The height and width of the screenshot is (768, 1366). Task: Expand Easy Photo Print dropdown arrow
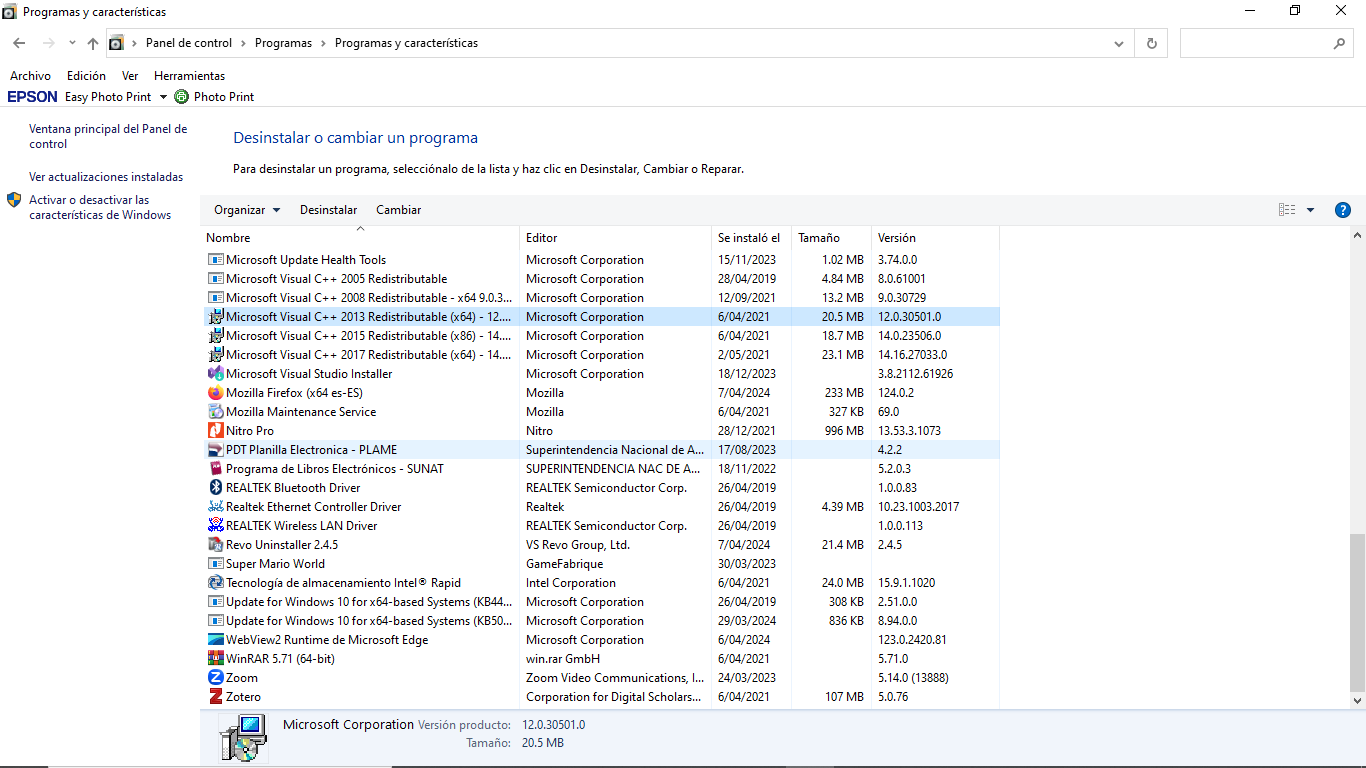(163, 97)
